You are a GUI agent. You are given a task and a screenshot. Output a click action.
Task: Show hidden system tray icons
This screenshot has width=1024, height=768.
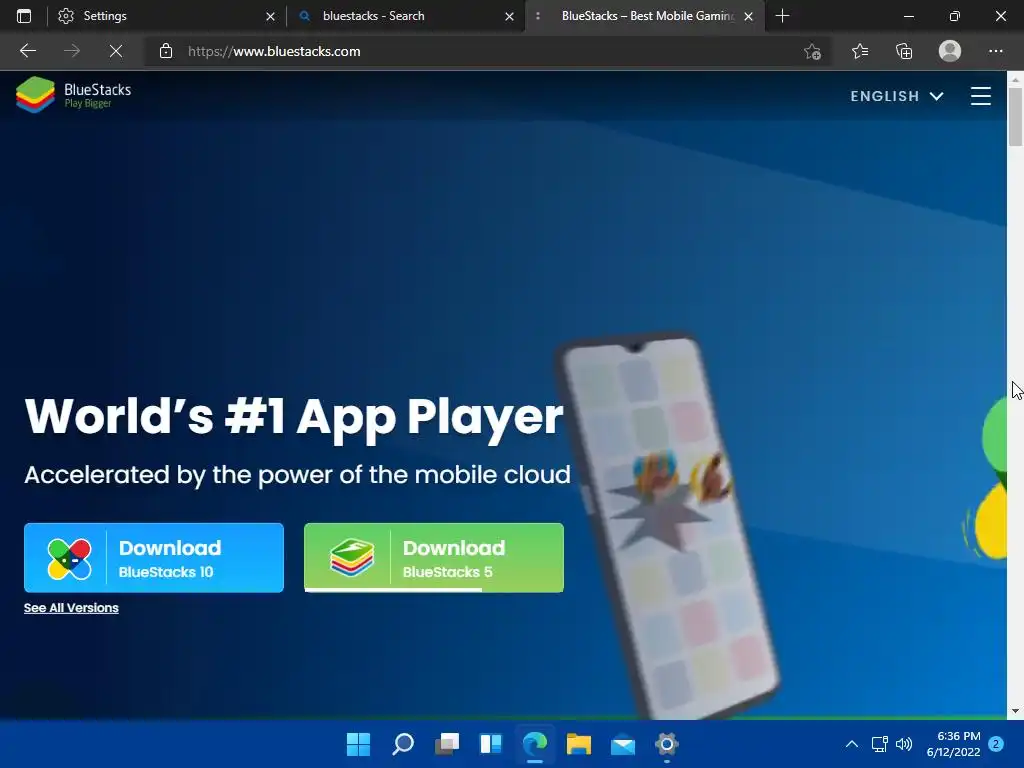[852, 744]
